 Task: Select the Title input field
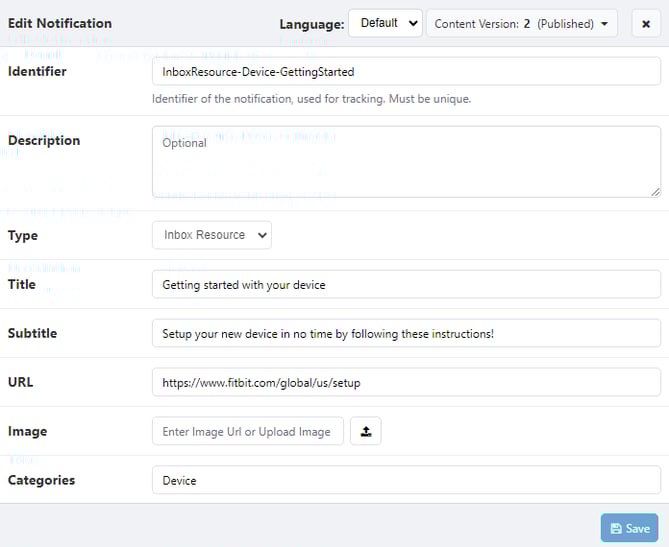click(x=405, y=284)
